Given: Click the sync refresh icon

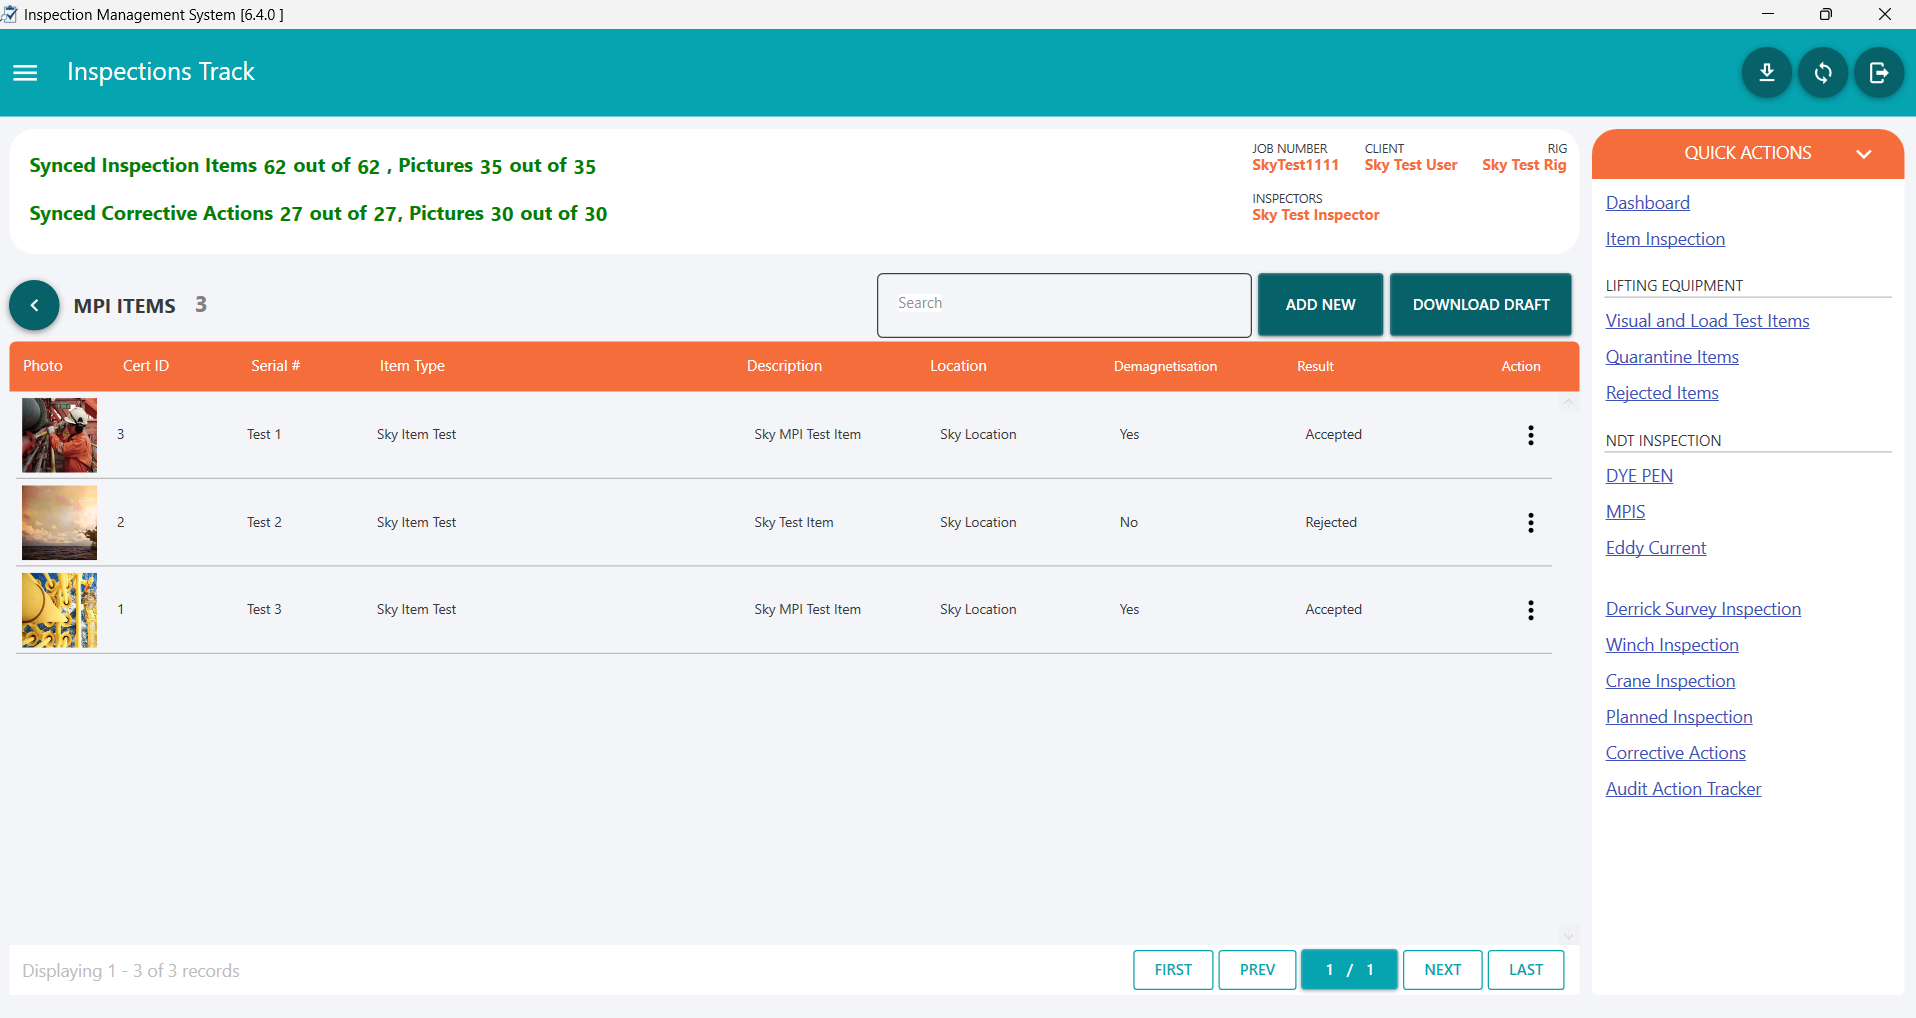Looking at the screenshot, I should (1822, 73).
